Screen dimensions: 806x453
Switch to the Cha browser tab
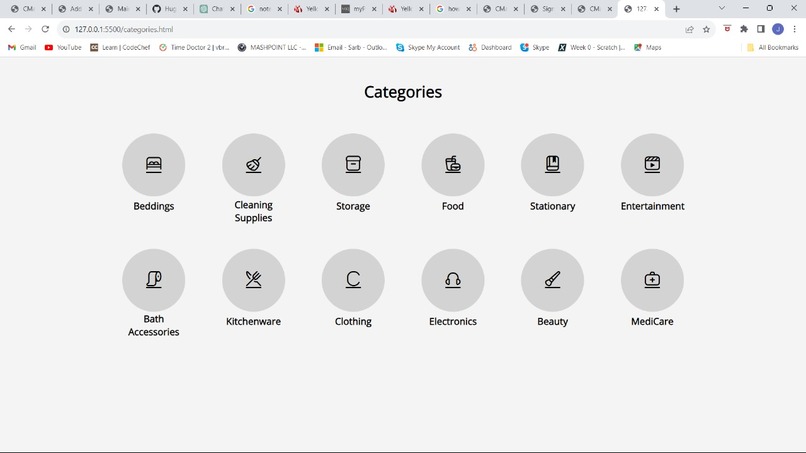pyautogui.click(x=217, y=9)
